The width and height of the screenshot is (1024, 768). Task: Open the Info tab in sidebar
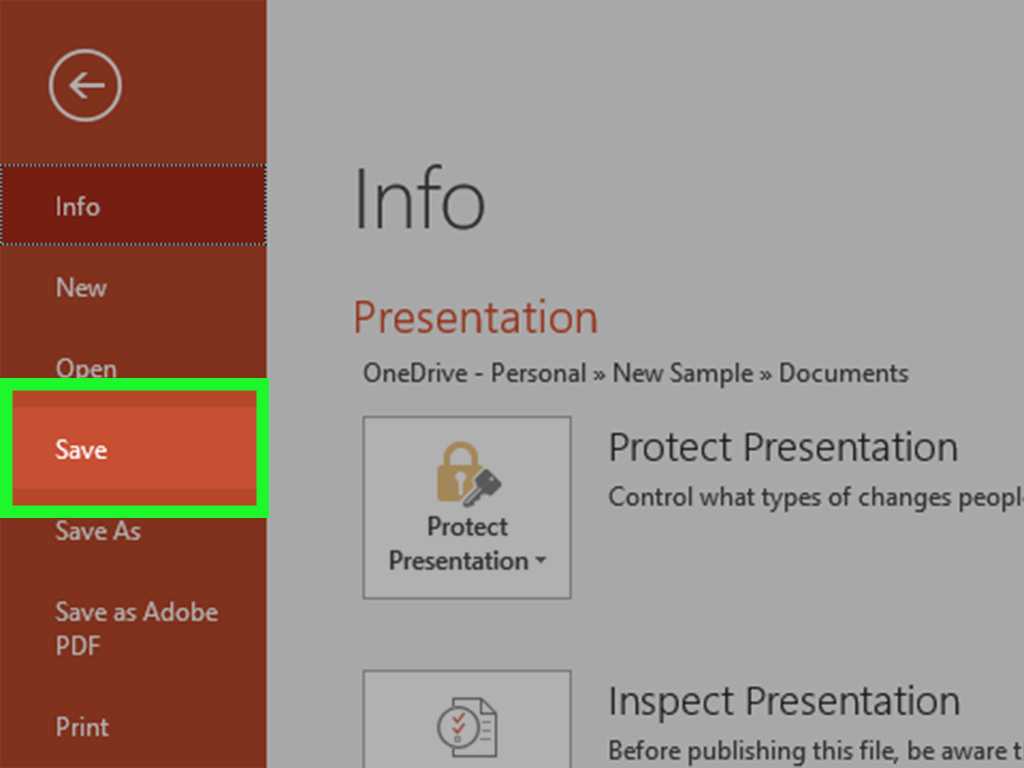tap(78, 207)
